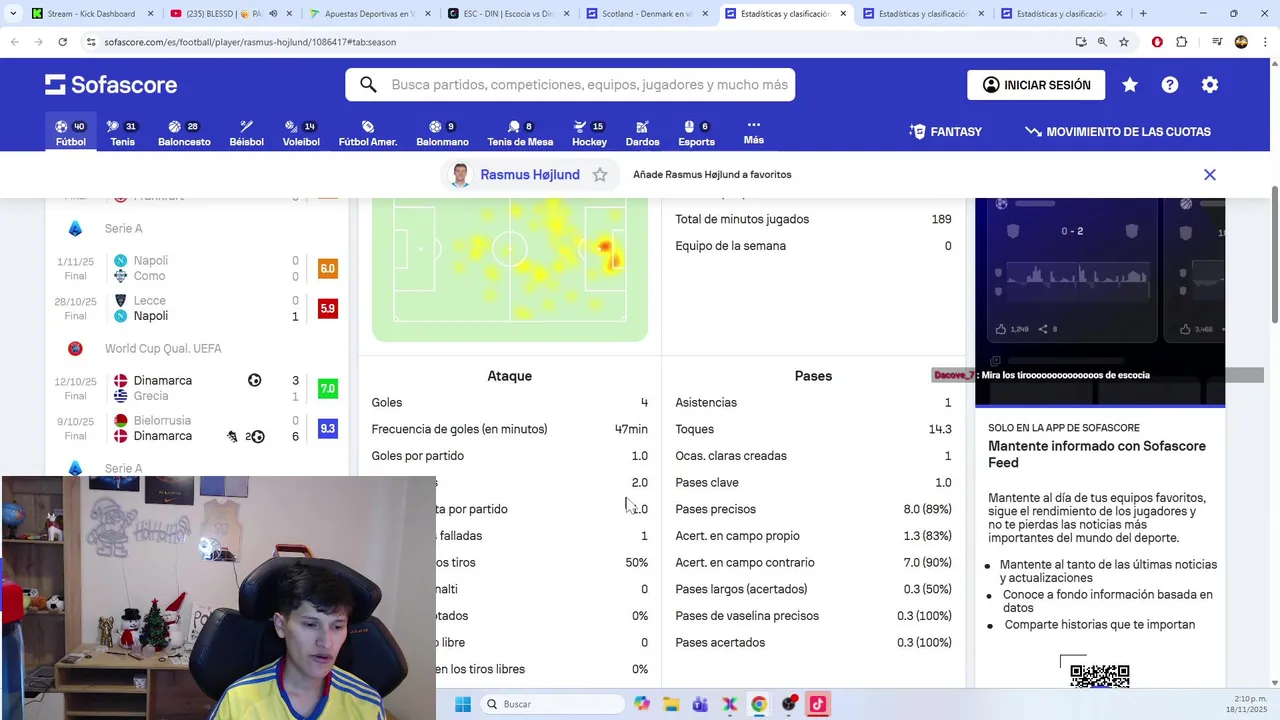Click the 9.3 blue rating badge
The height and width of the screenshot is (720, 1280).
pyautogui.click(x=327, y=429)
